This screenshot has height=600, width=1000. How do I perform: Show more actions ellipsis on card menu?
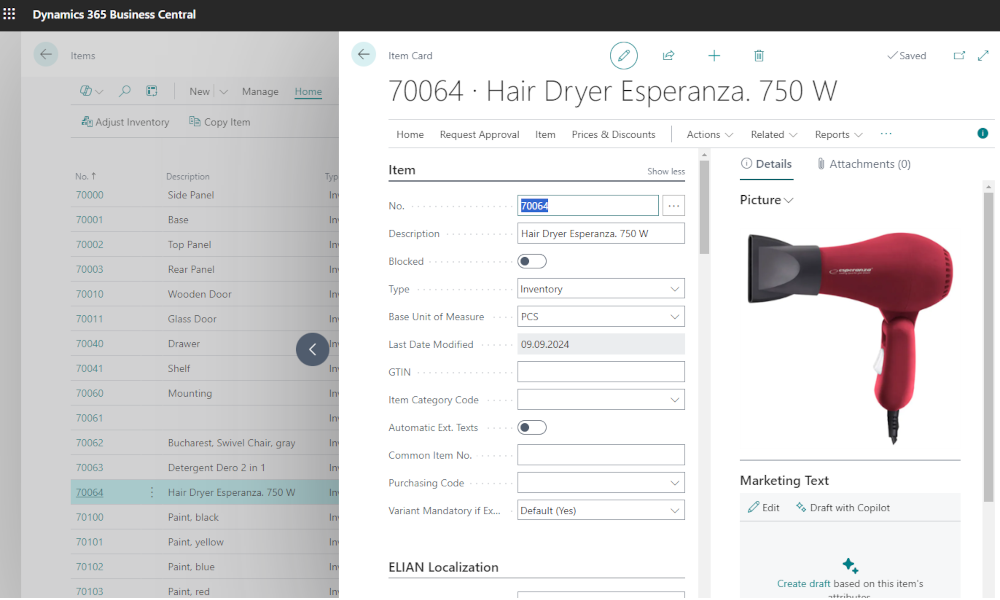(886, 134)
